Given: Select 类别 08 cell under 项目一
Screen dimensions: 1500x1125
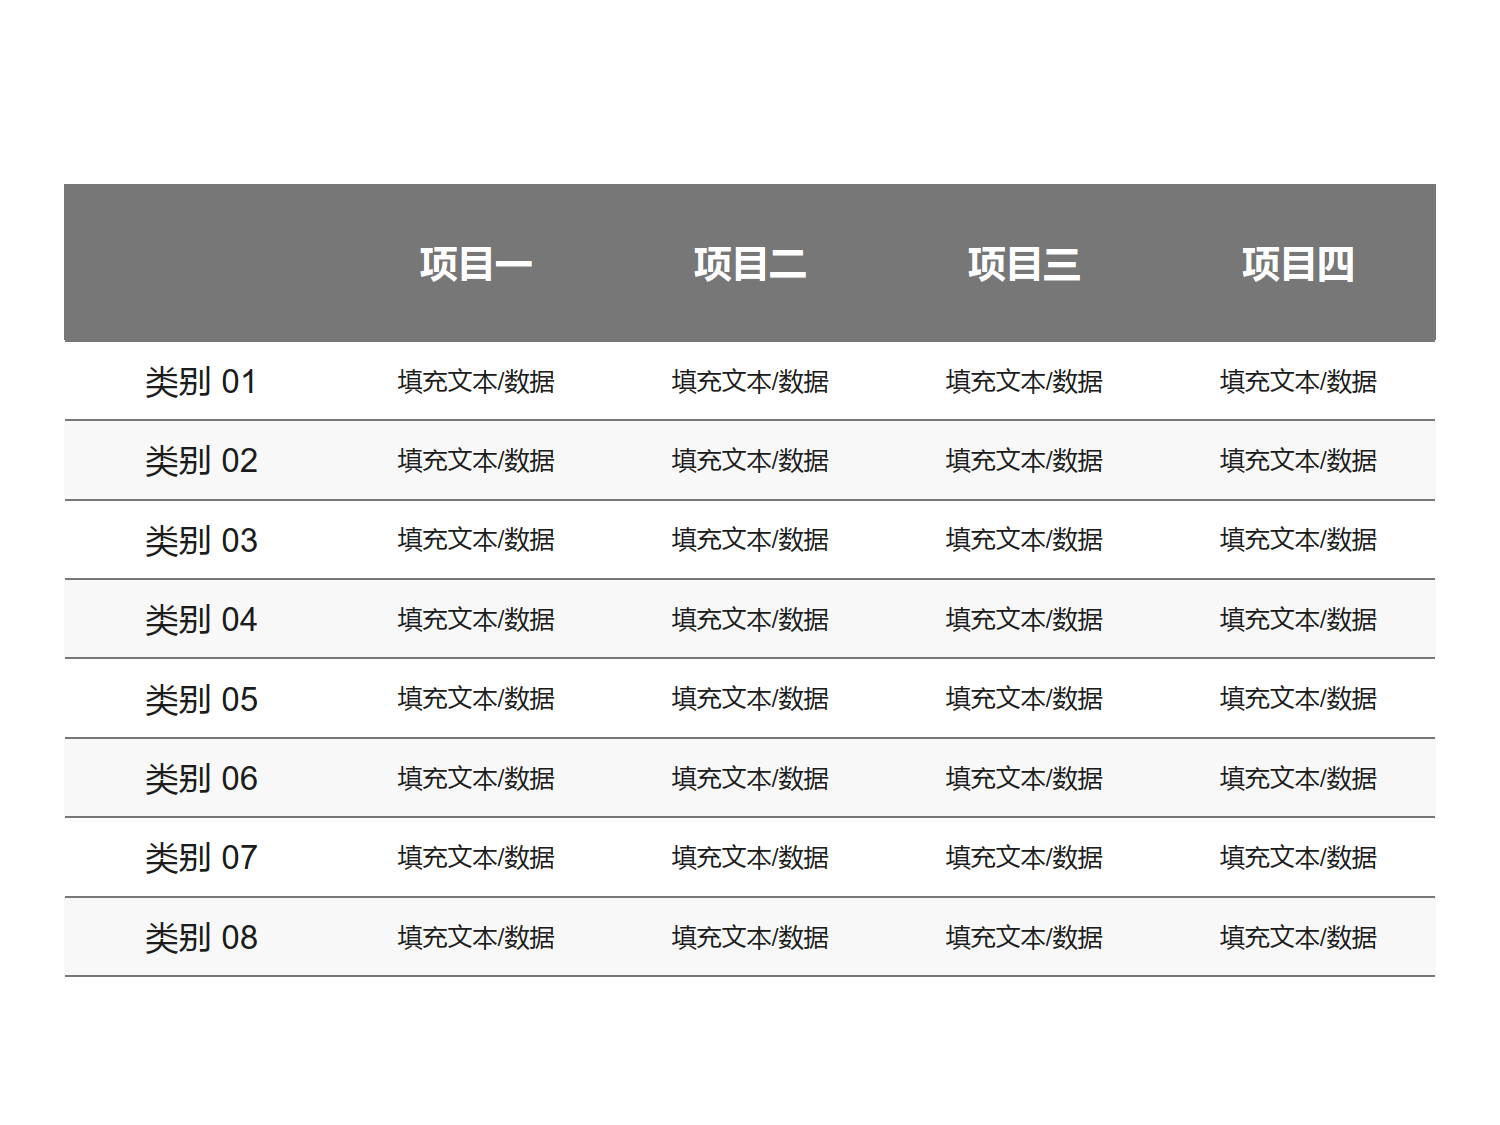Looking at the screenshot, I should (x=476, y=937).
